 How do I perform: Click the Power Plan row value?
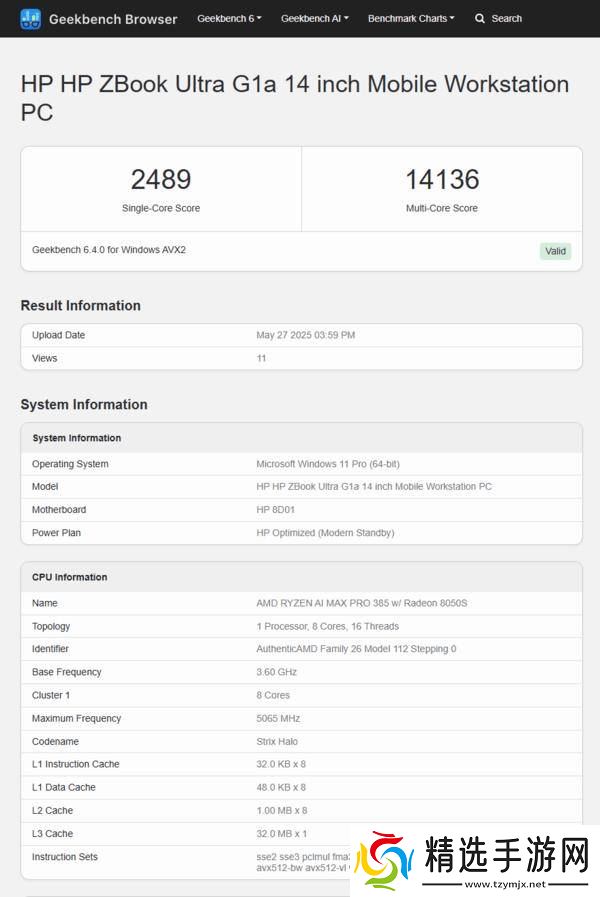[325, 533]
